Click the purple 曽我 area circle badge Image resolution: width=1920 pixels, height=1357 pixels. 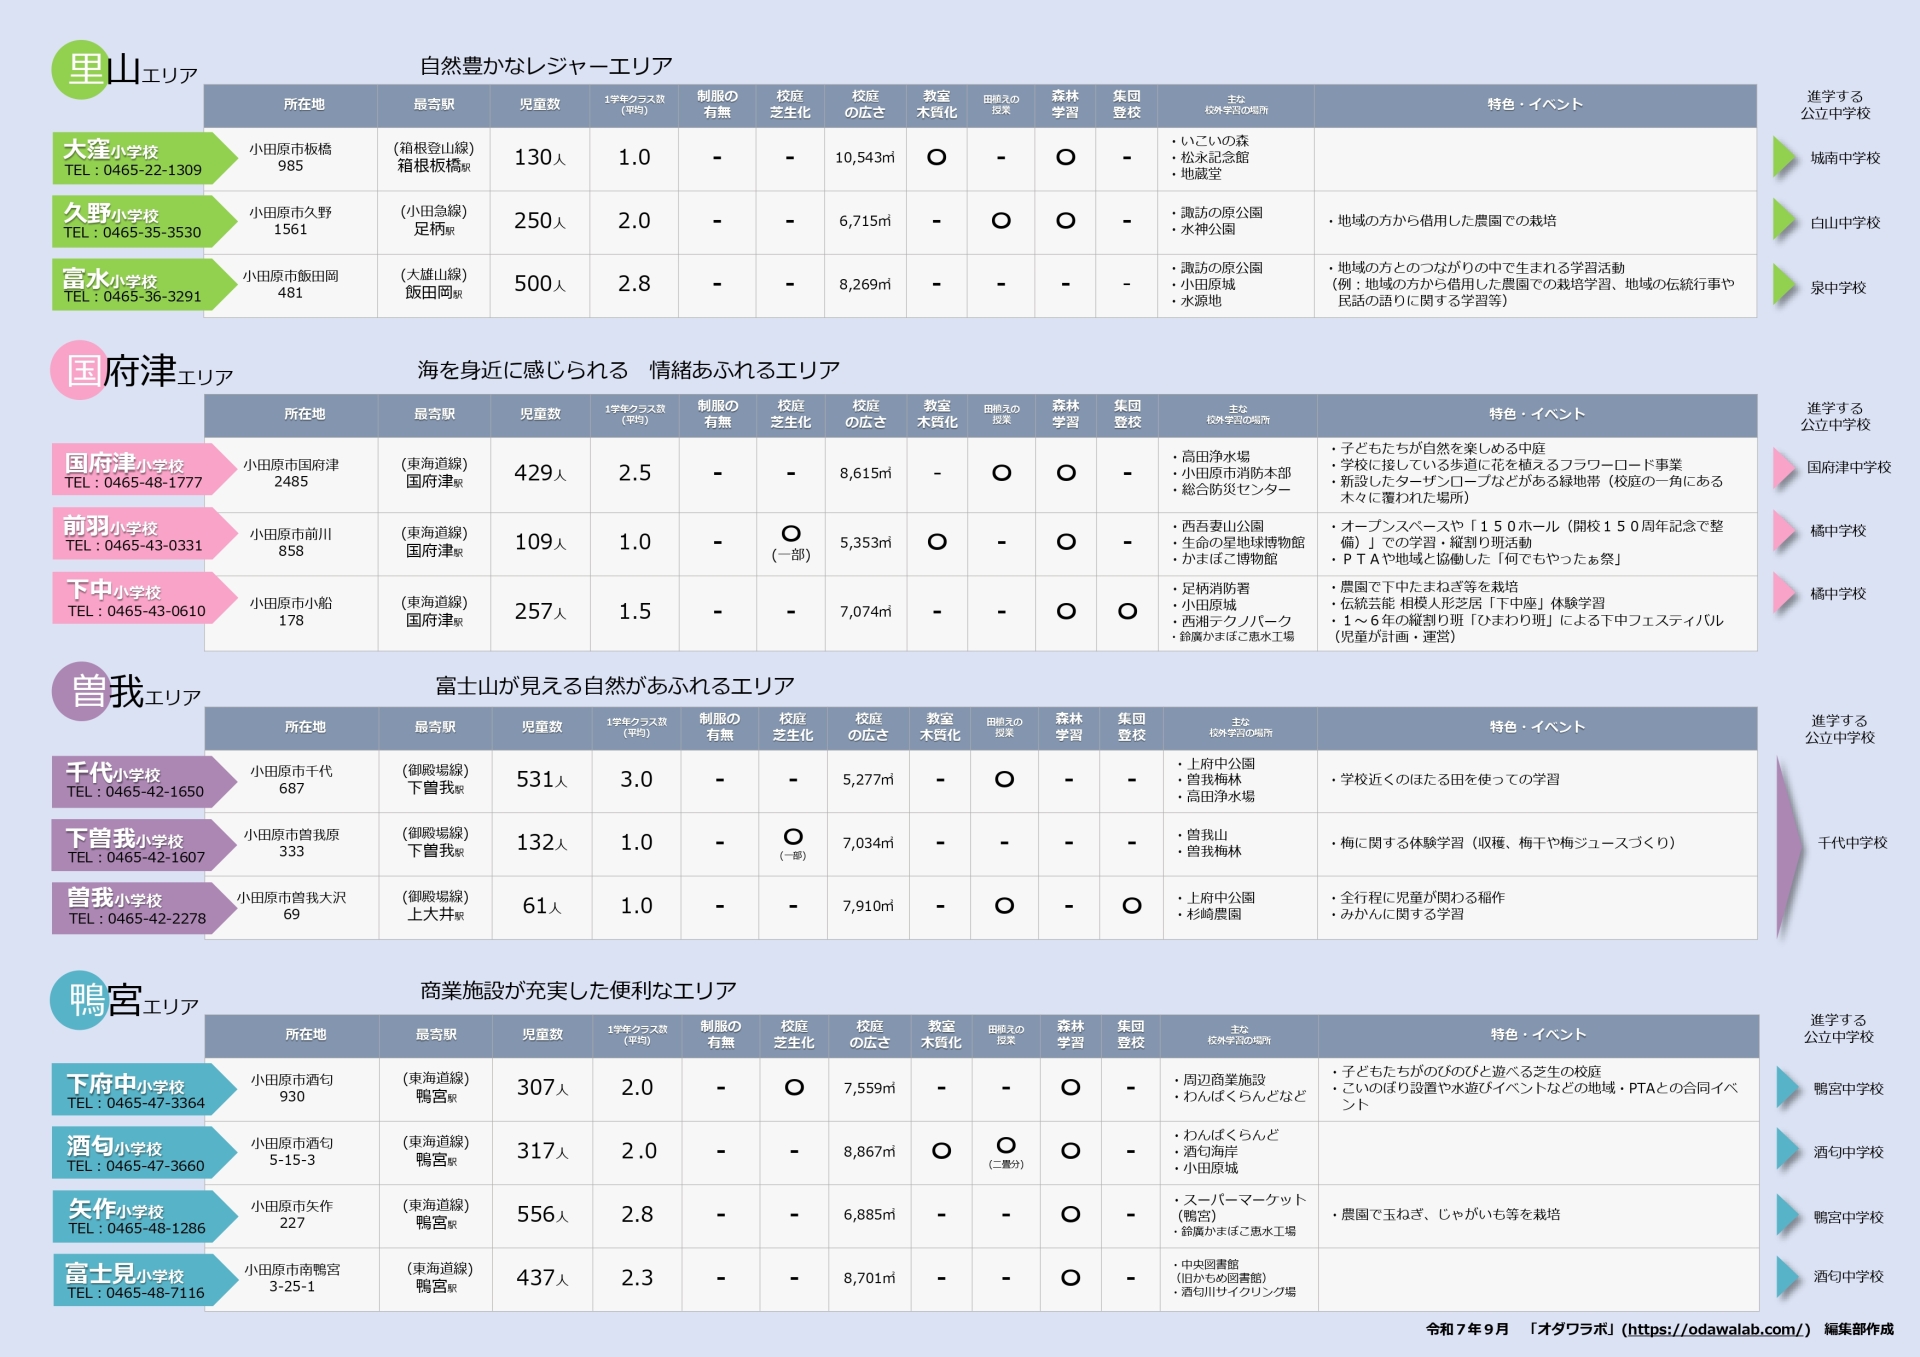(82, 691)
